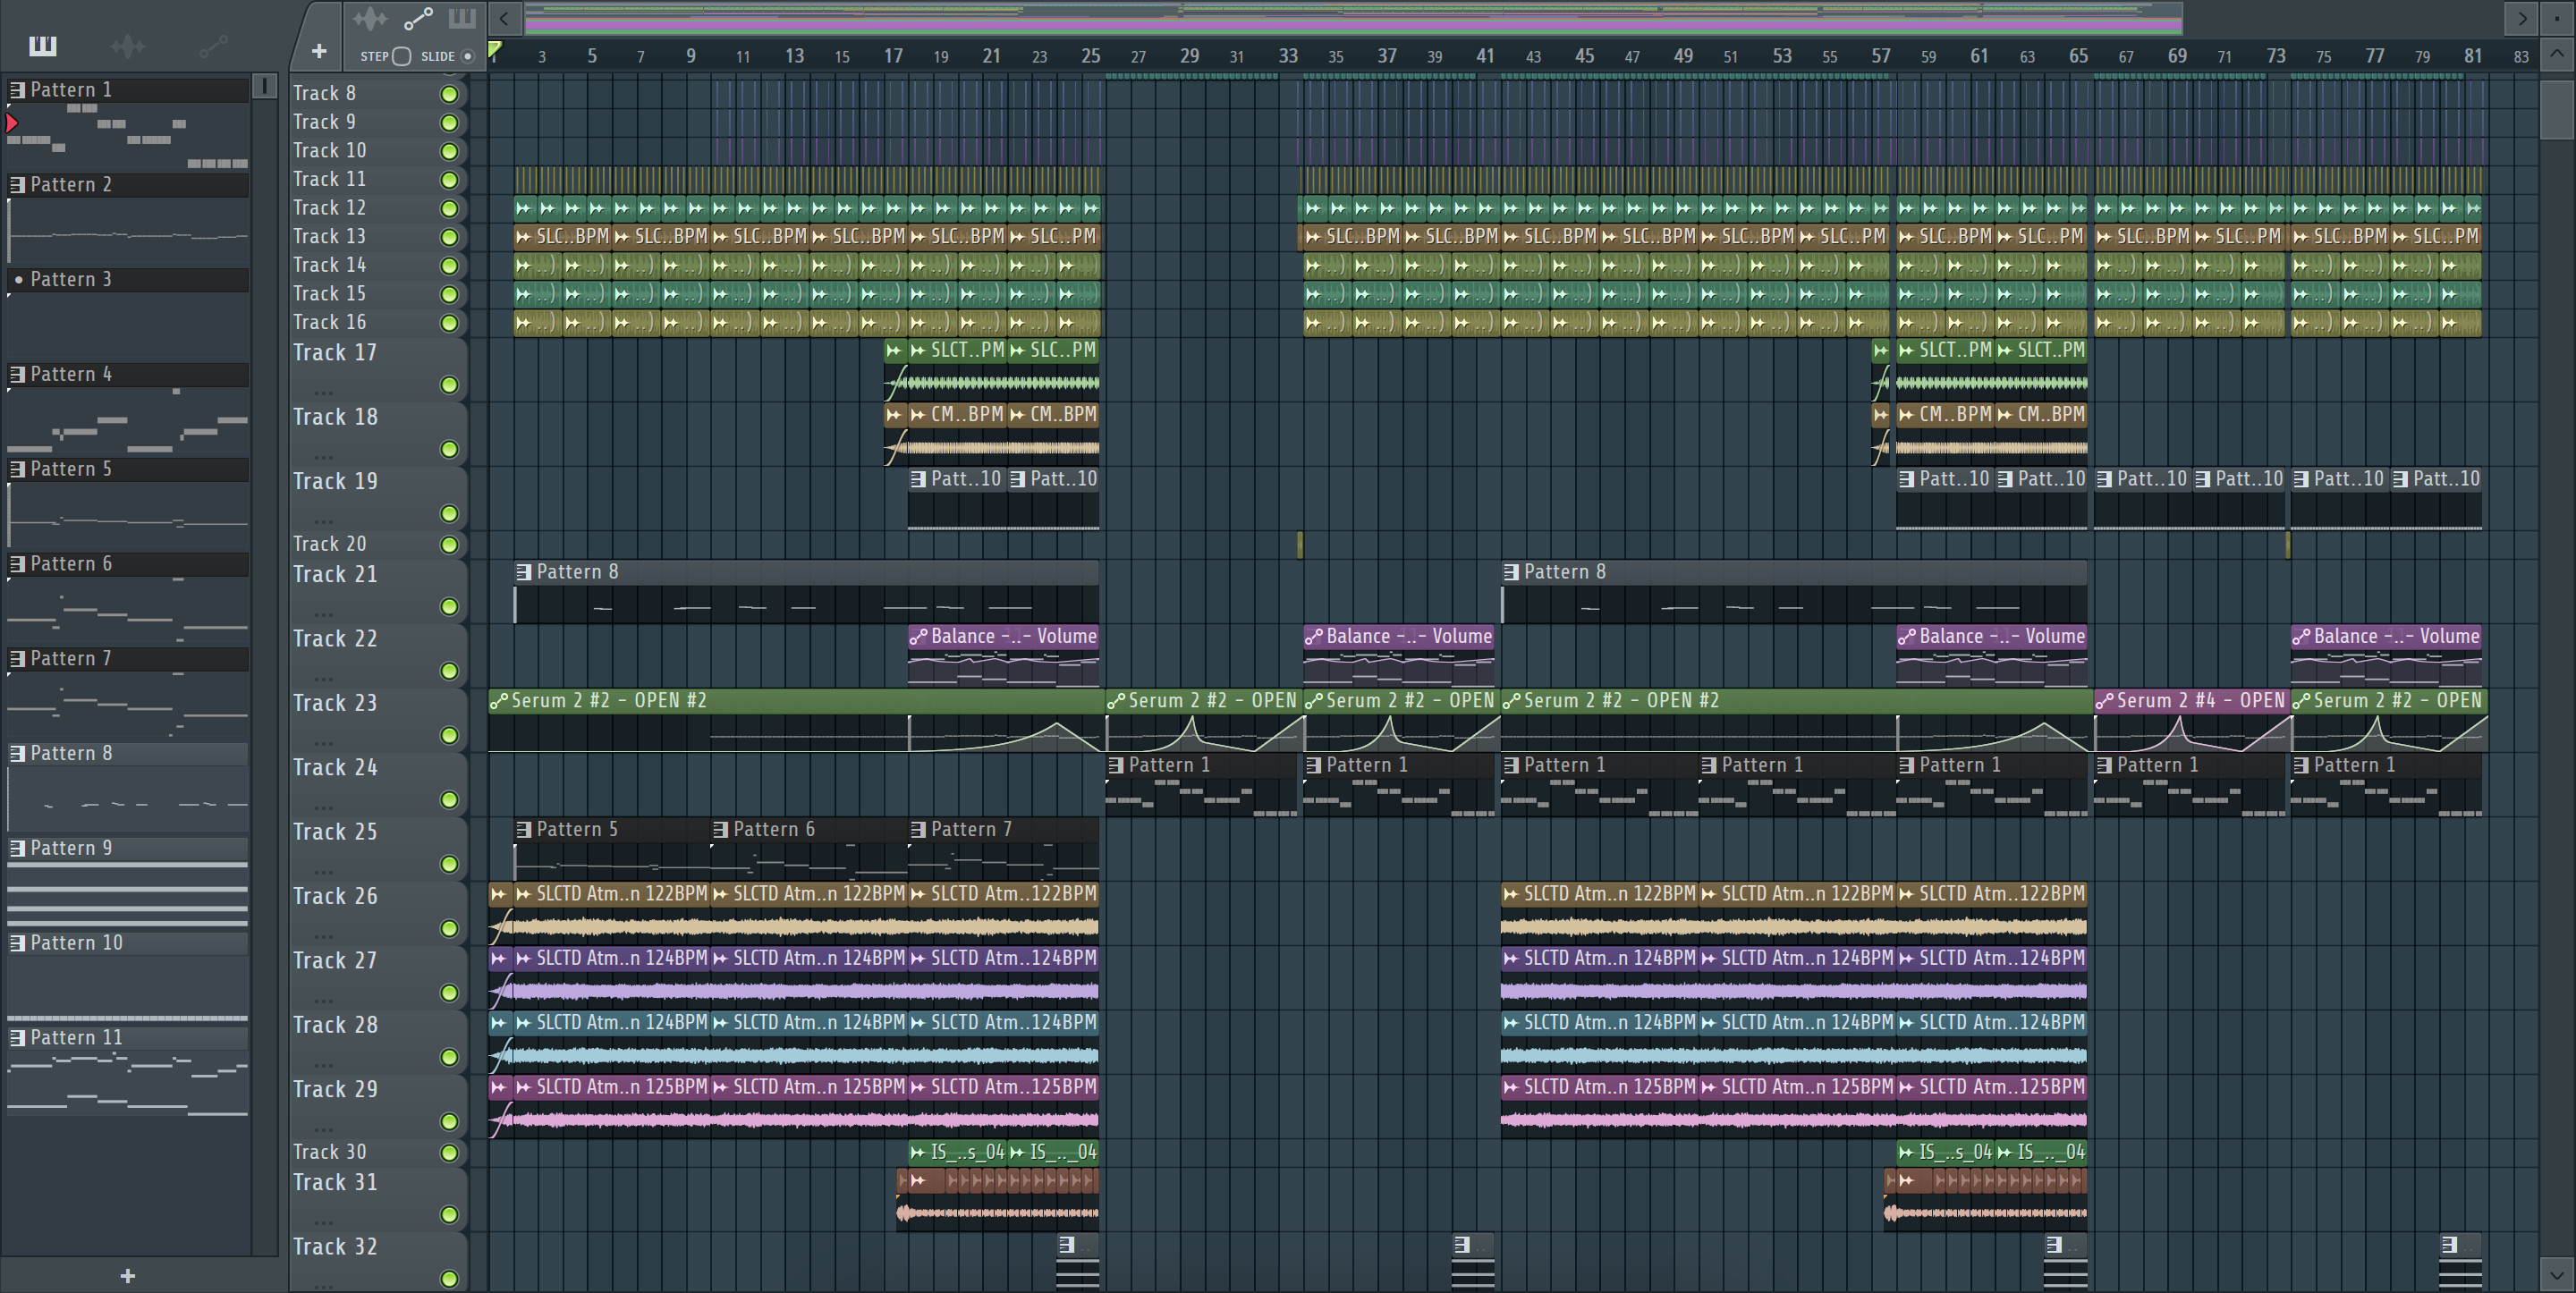Image resolution: width=2576 pixels, height=1293 pixels.
Task: Click the playlist vertical scrollbar thumb
Action: [2556, 108]
